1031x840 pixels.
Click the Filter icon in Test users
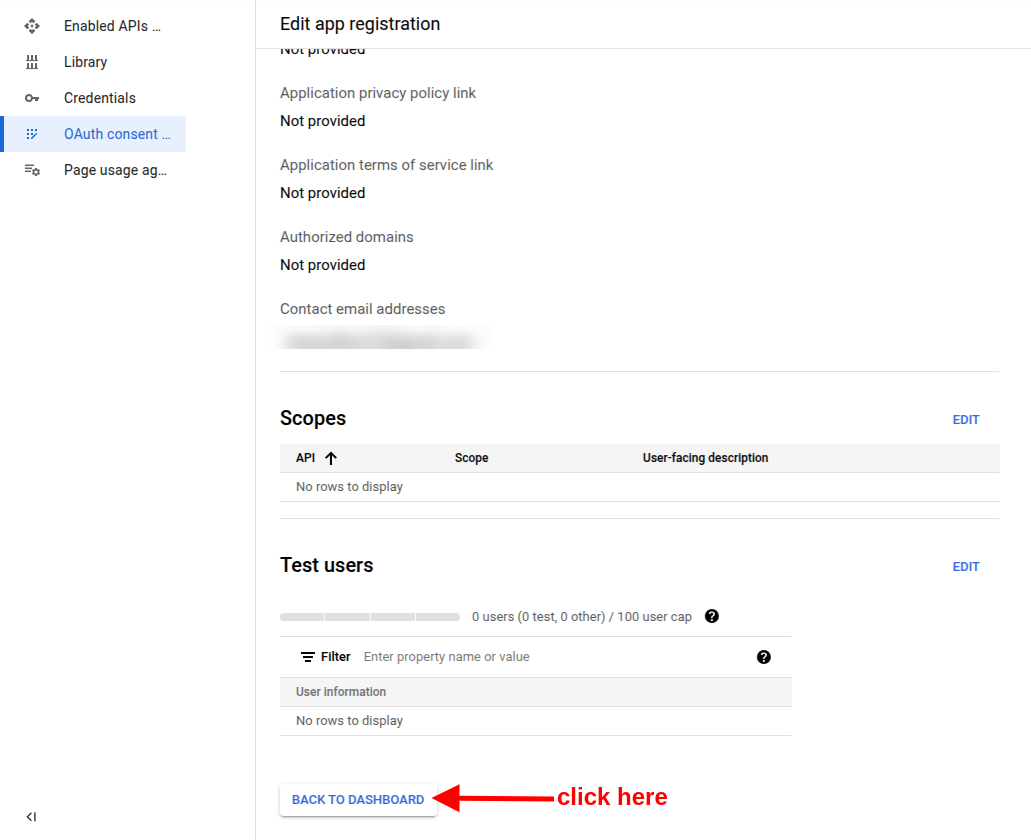coord(308,657)
